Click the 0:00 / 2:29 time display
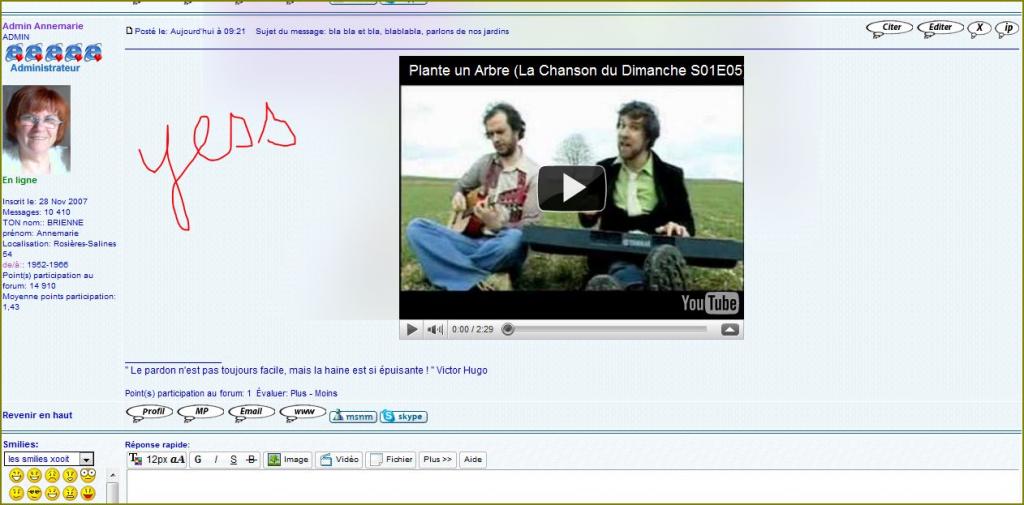This screenshot has height=505, width=1024. coord(472,329)
